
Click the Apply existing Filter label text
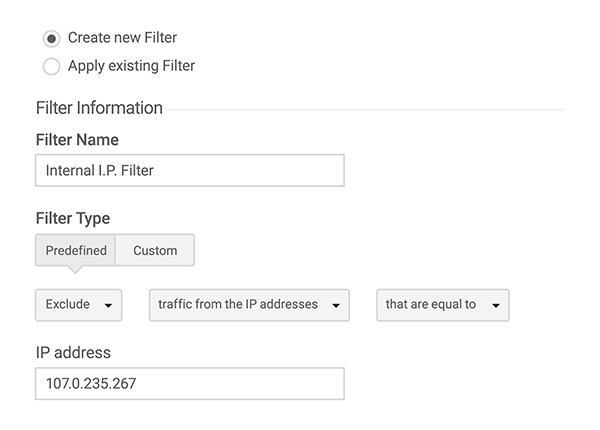pyautogui.click(x=132, y=66)
